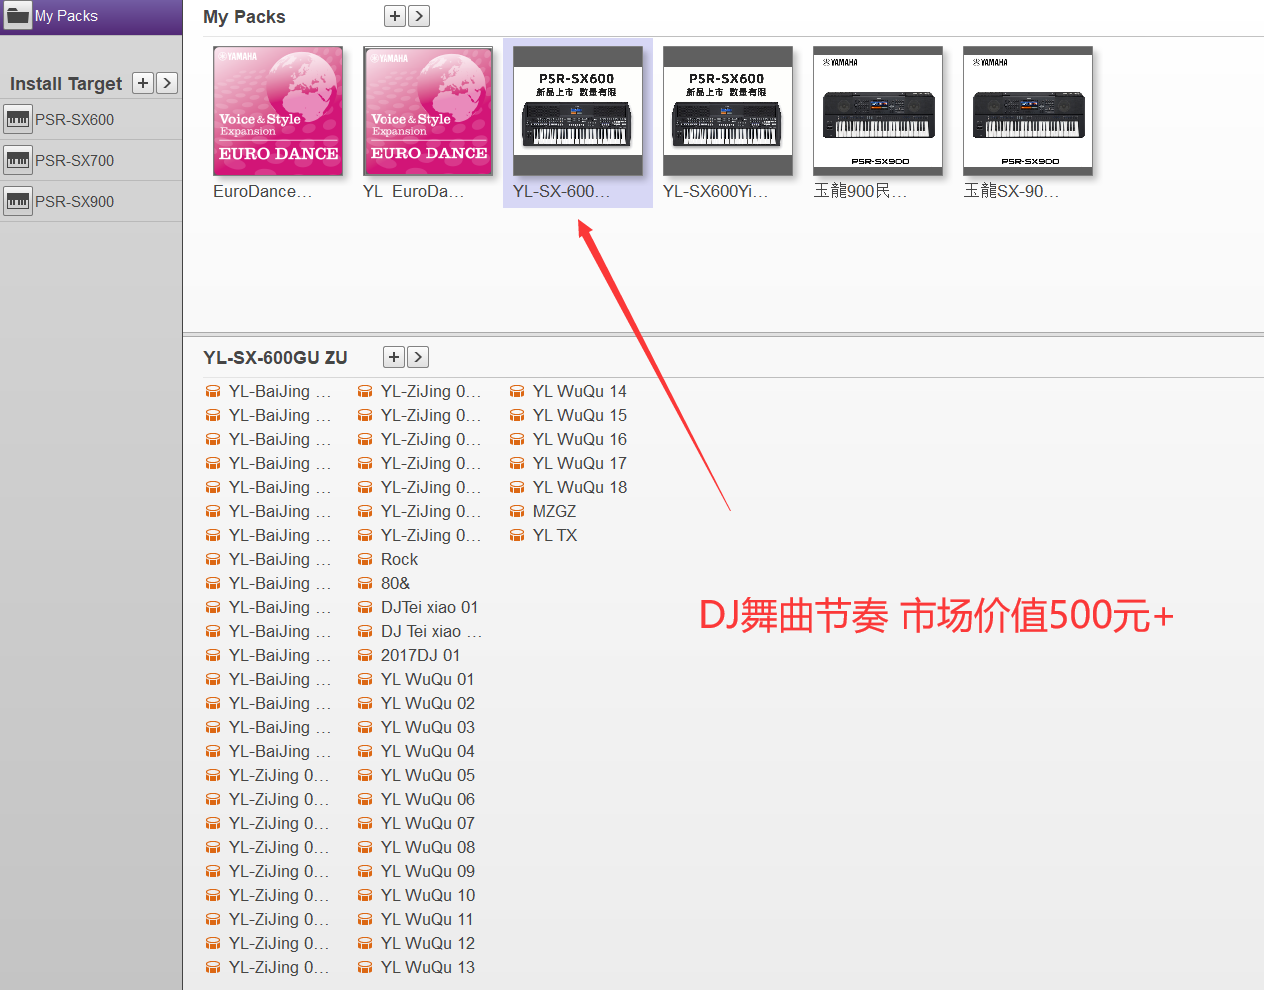
Task: Open the YL-SX-600GU ZU arrow menu
Action: [x=419, y=357]
